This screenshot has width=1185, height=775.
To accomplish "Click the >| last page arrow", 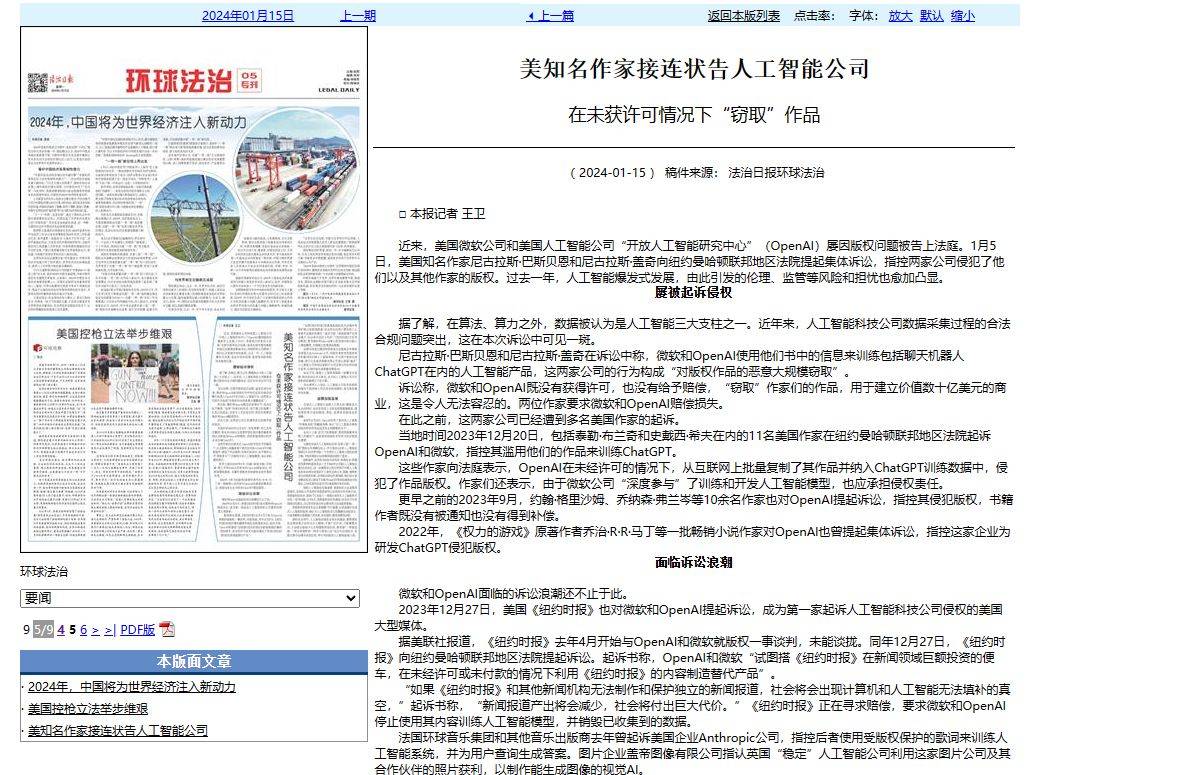I will click(110, 630).
